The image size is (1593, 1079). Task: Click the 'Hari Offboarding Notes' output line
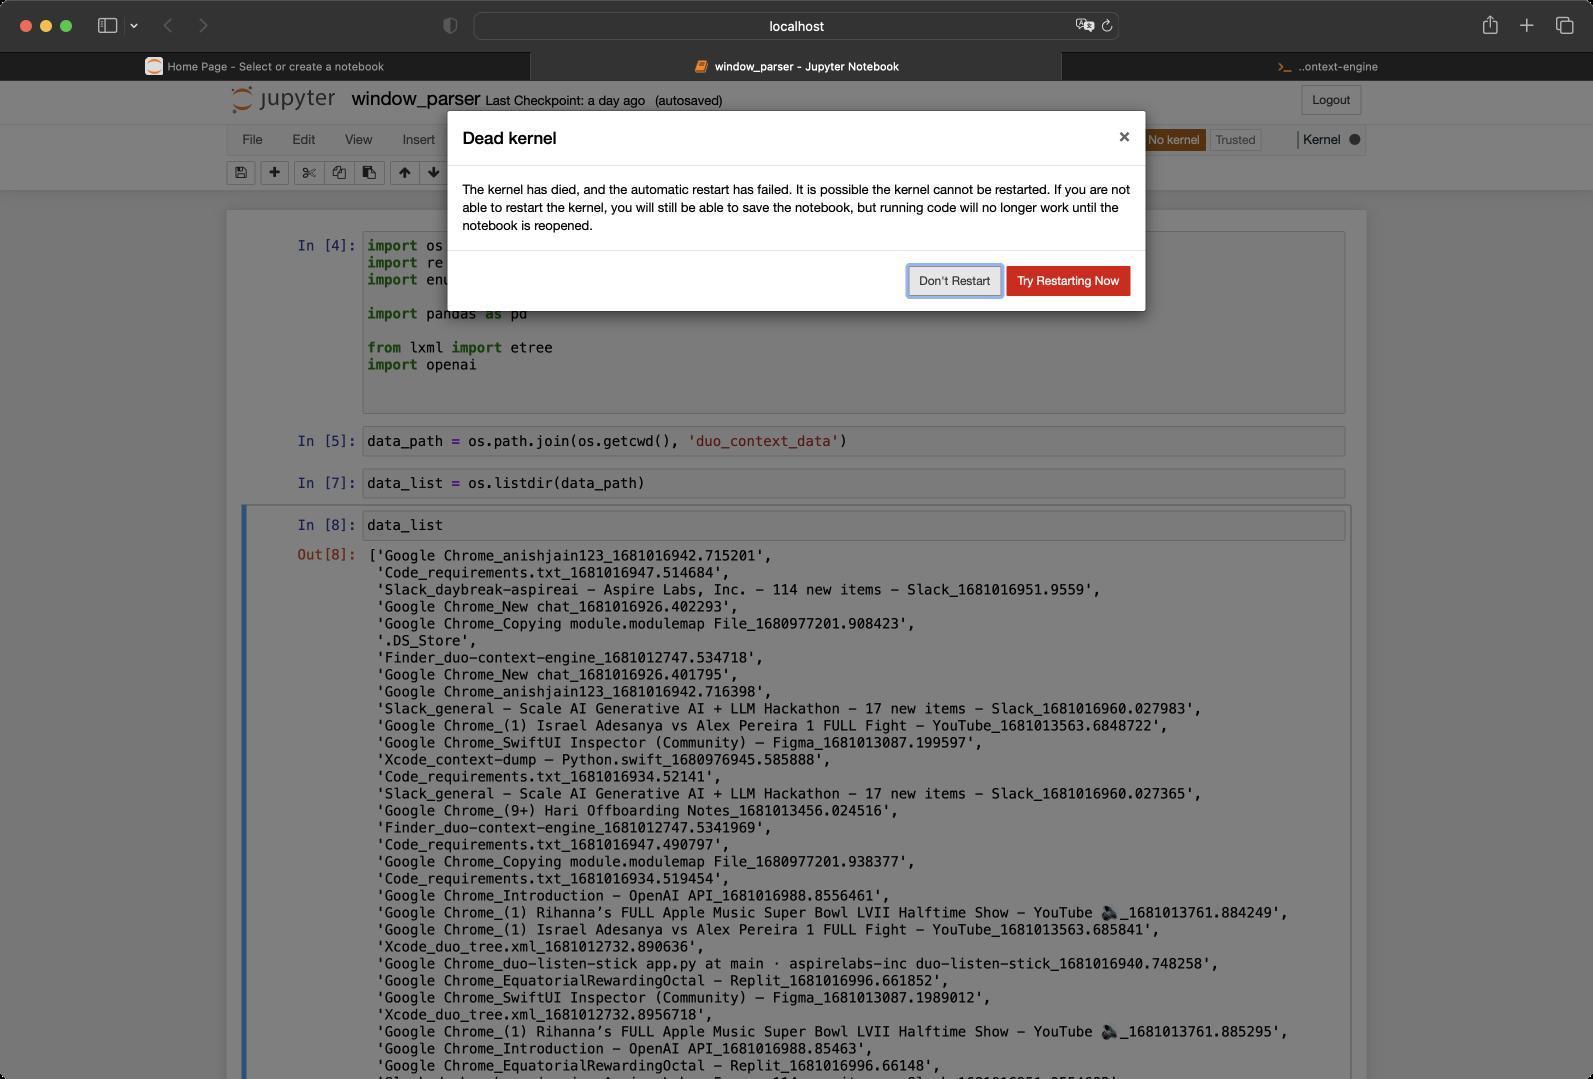click(637, 811)
